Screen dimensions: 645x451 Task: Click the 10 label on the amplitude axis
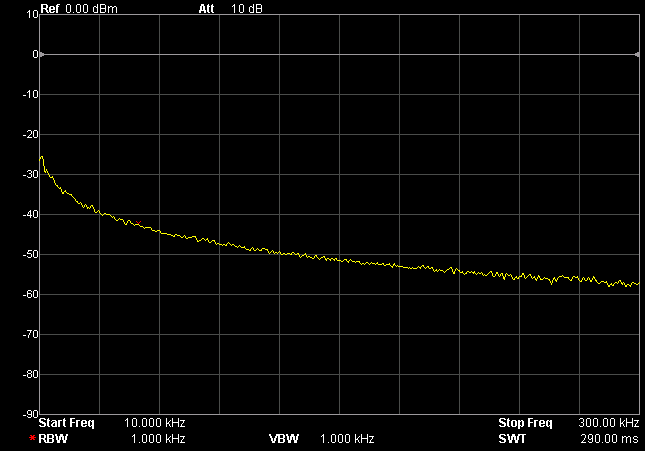coord(32,15)
